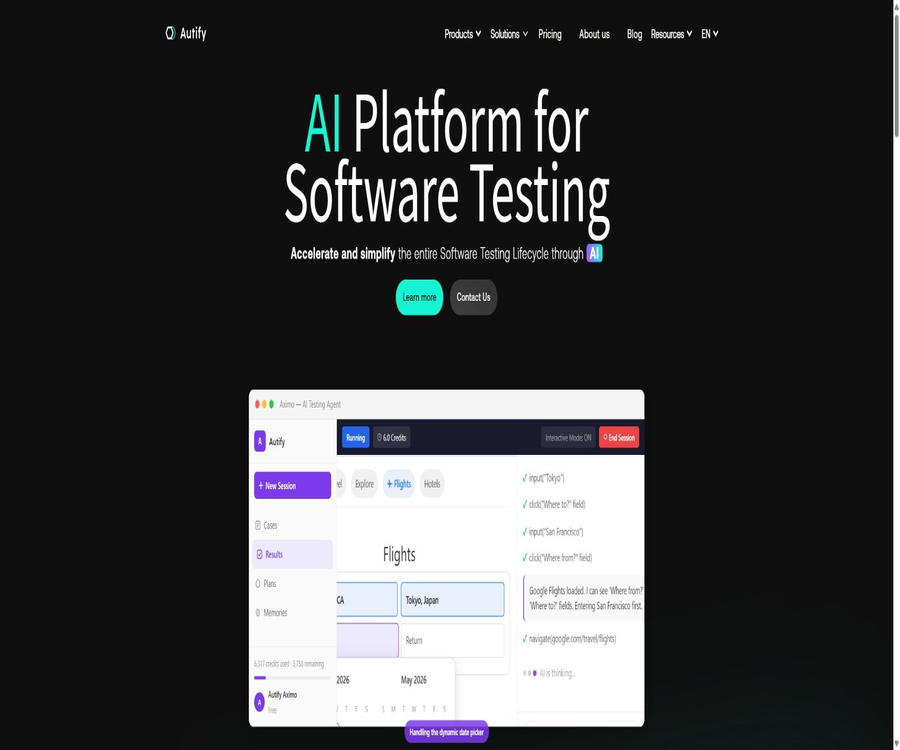This screenshot has height=750, width=900.
Task: Click the purple Autify A icon in sidebar
Action: click(259, 441)
